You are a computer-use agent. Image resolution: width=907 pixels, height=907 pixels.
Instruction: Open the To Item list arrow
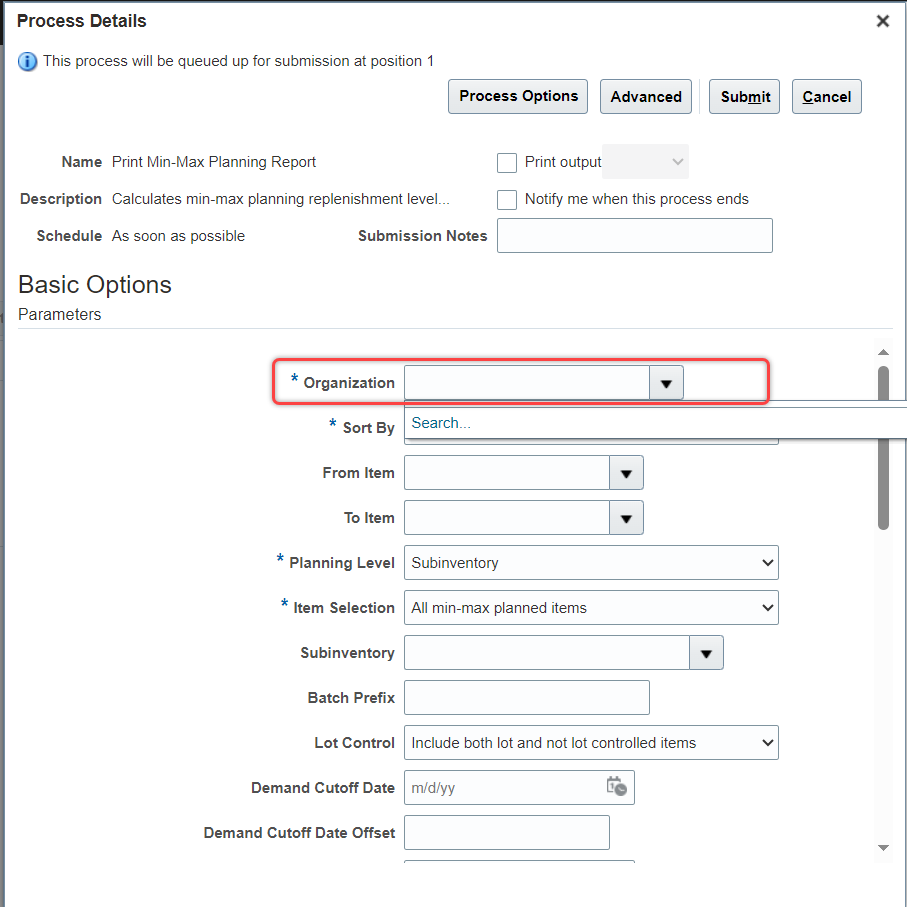pos(626,517)
